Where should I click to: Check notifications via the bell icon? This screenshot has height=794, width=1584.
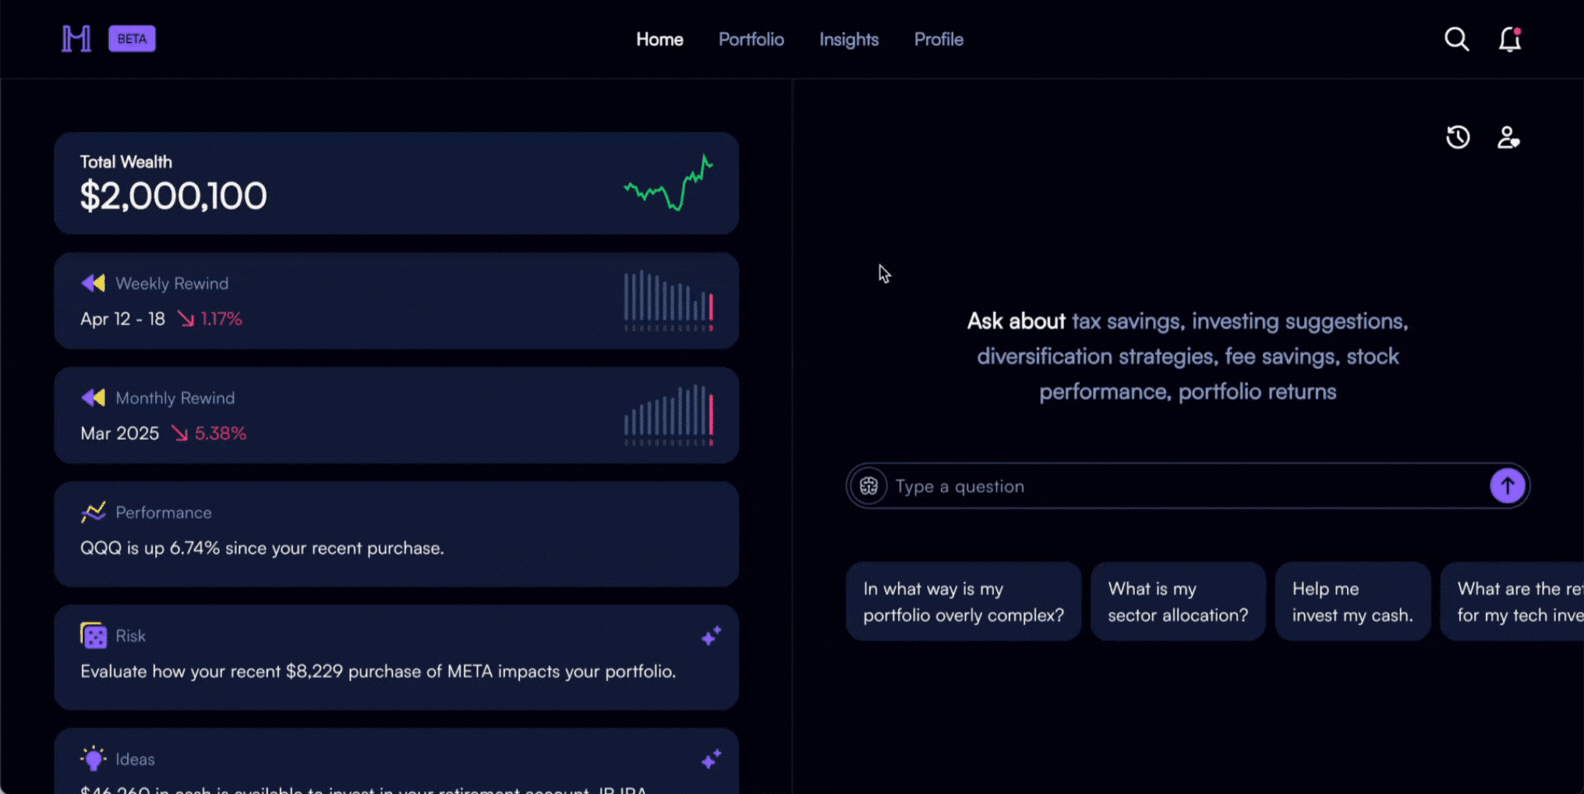tap(1510, 39)
